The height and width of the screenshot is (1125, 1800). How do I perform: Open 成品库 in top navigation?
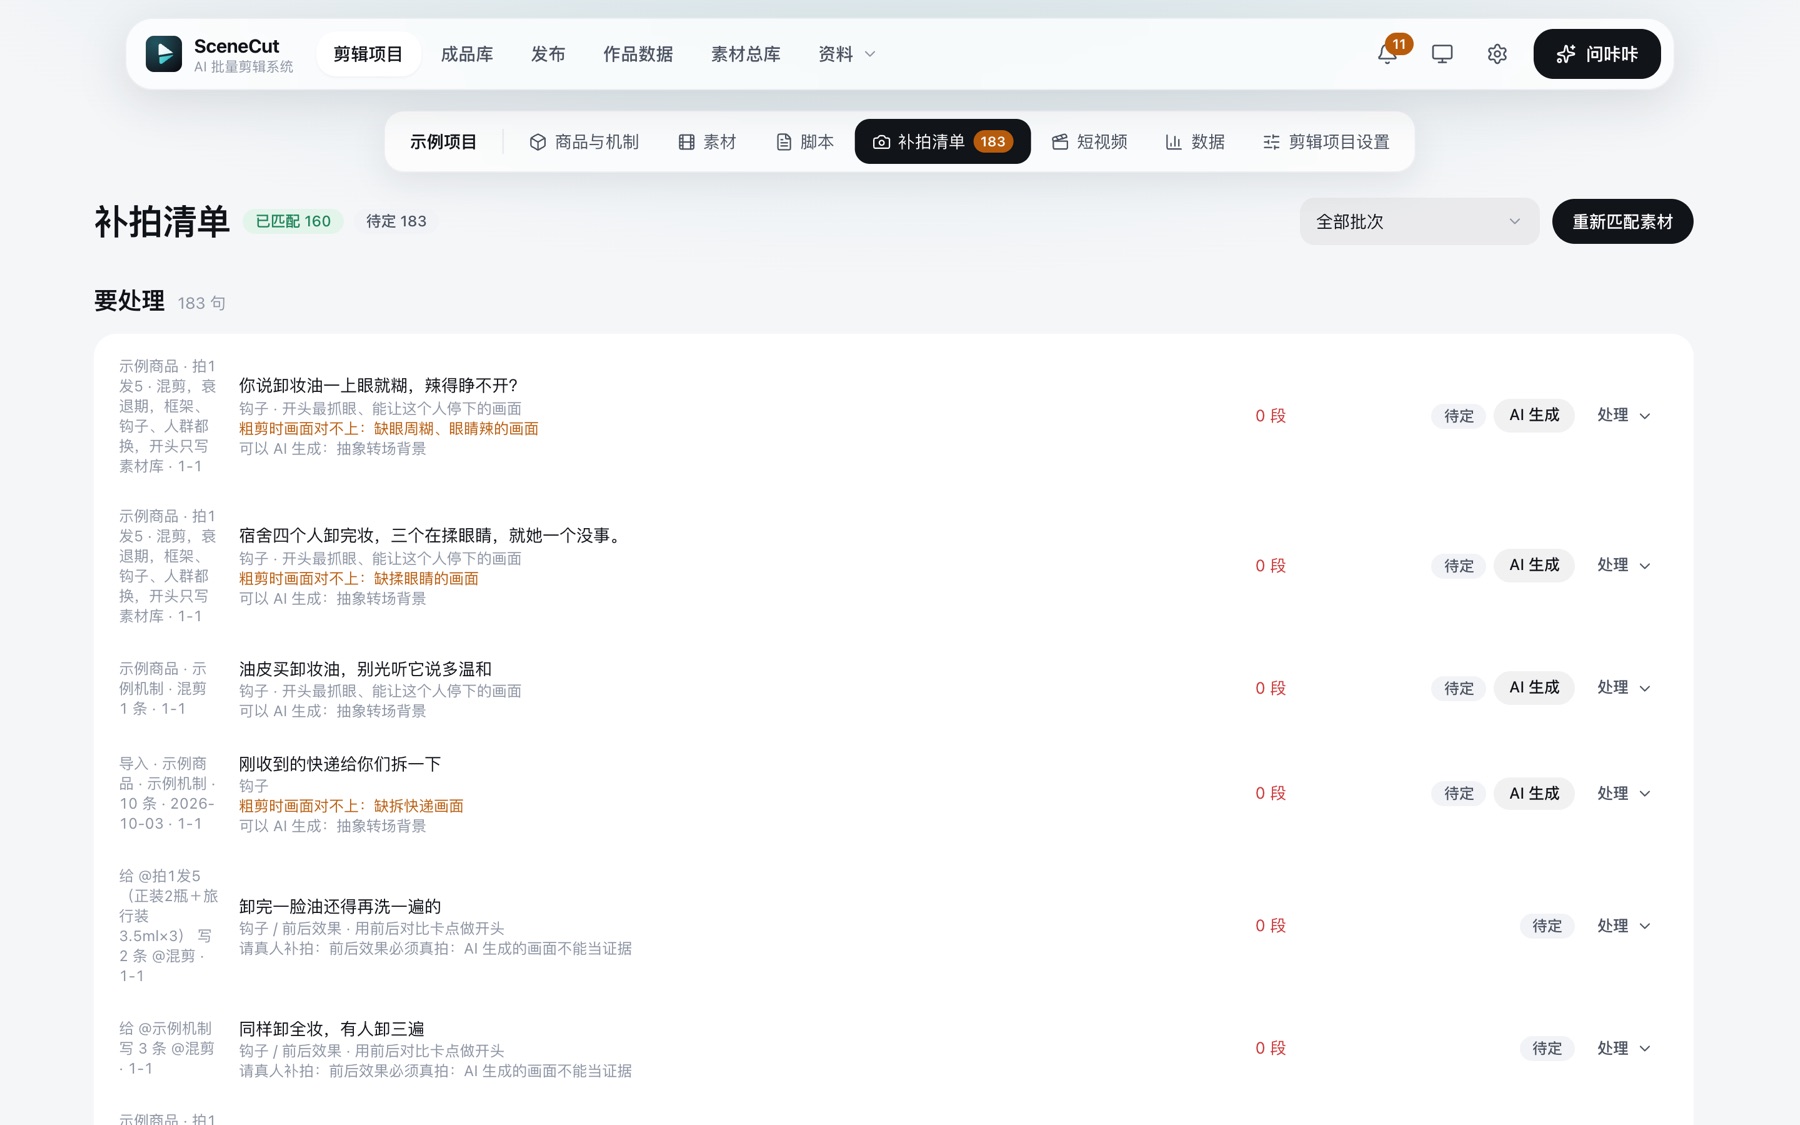(x=467, y=54)
